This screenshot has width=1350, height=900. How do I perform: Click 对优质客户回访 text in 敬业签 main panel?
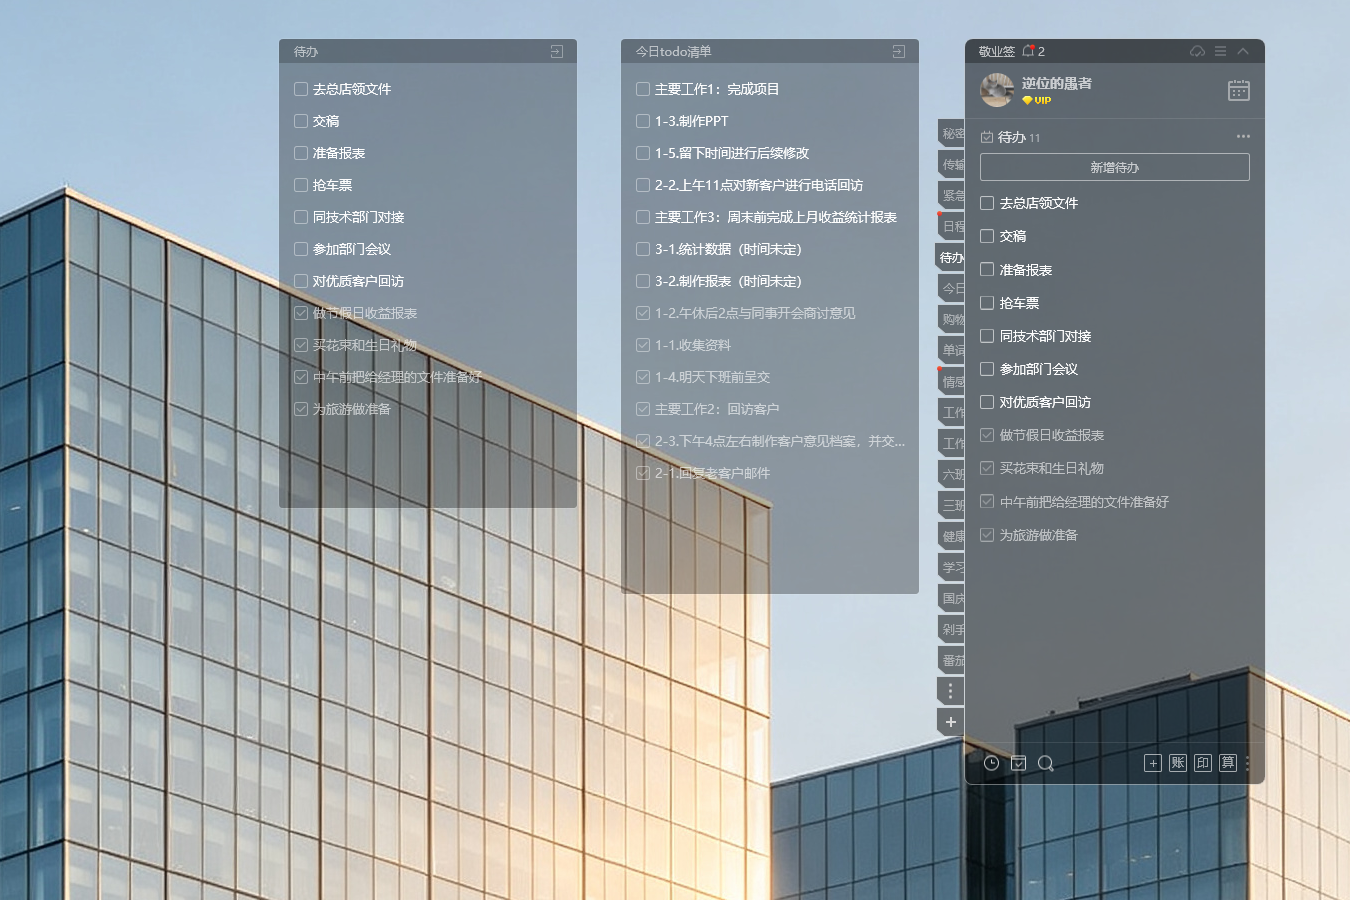(1045, 402)
